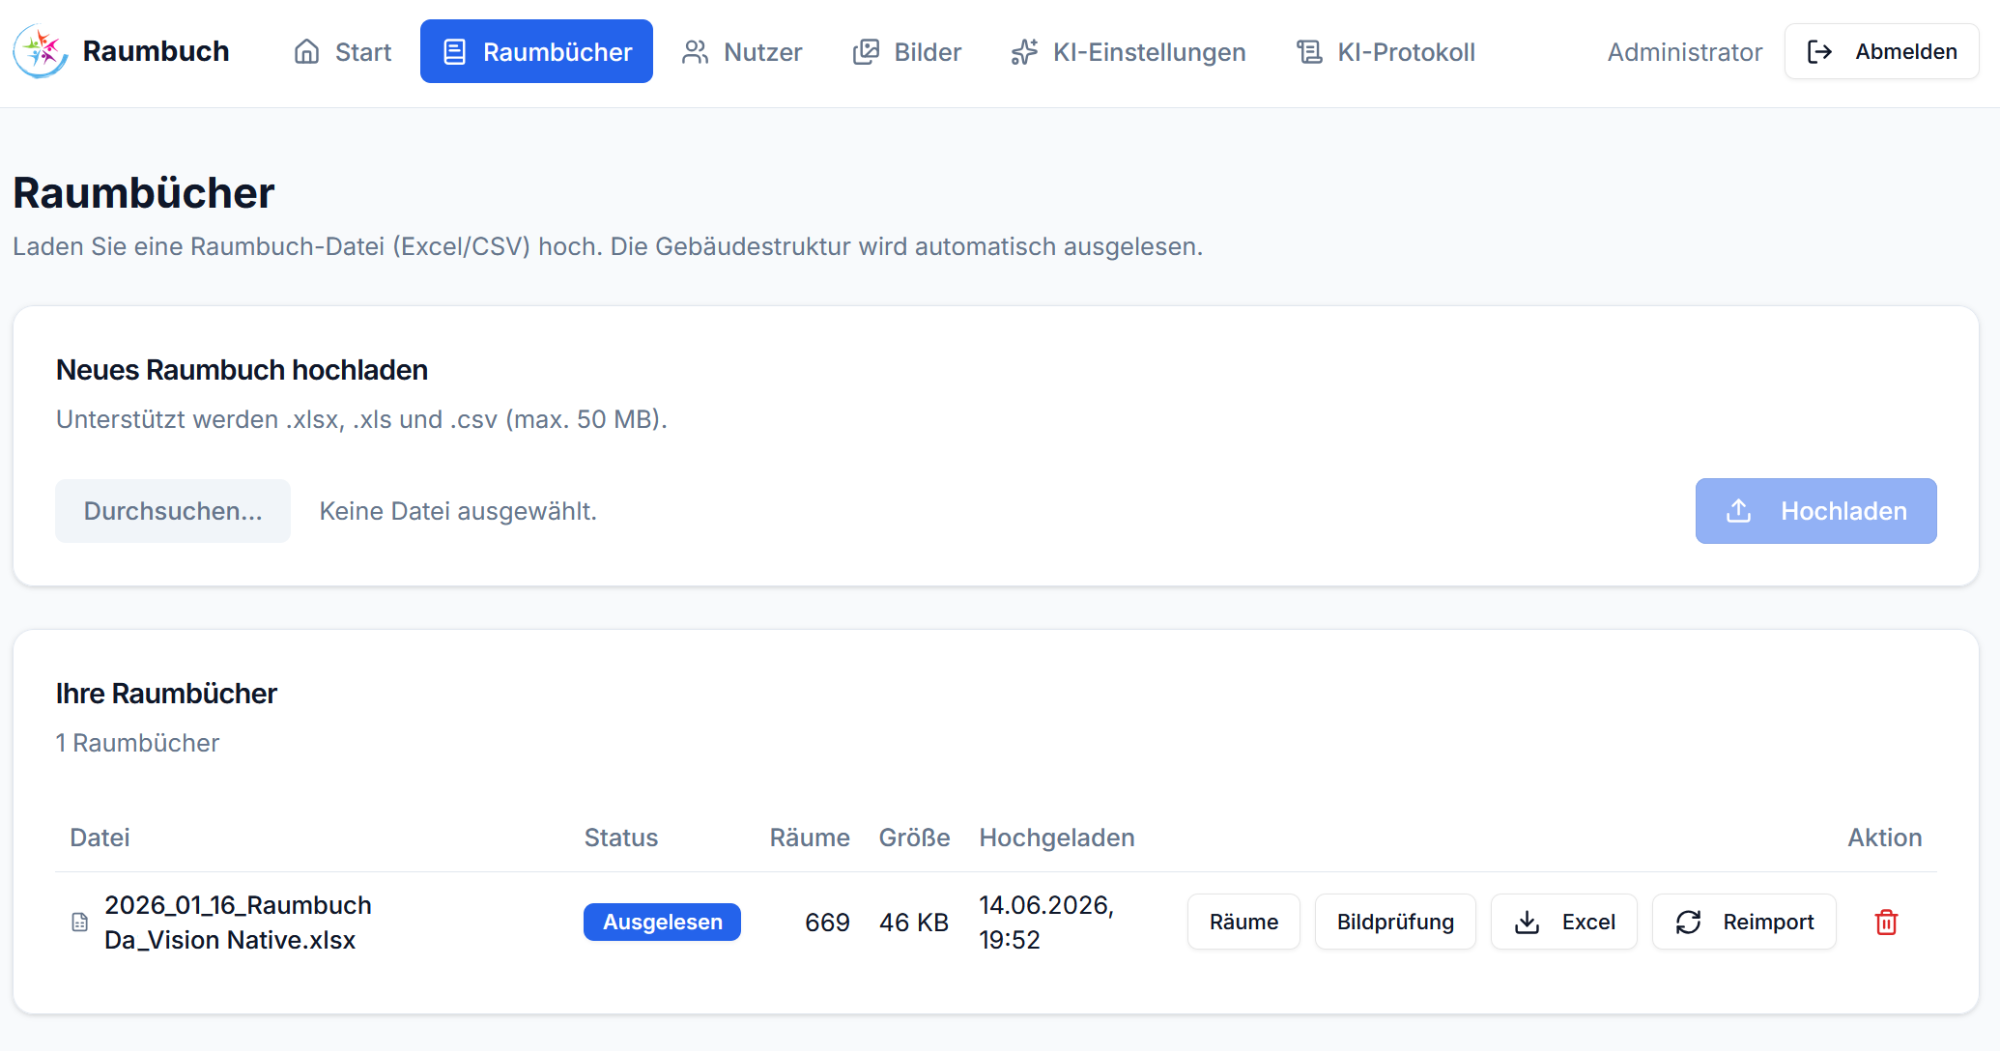This screenshot has height=1051, width=2000.
Task: Open the Nutzer section
Action: 742,52
